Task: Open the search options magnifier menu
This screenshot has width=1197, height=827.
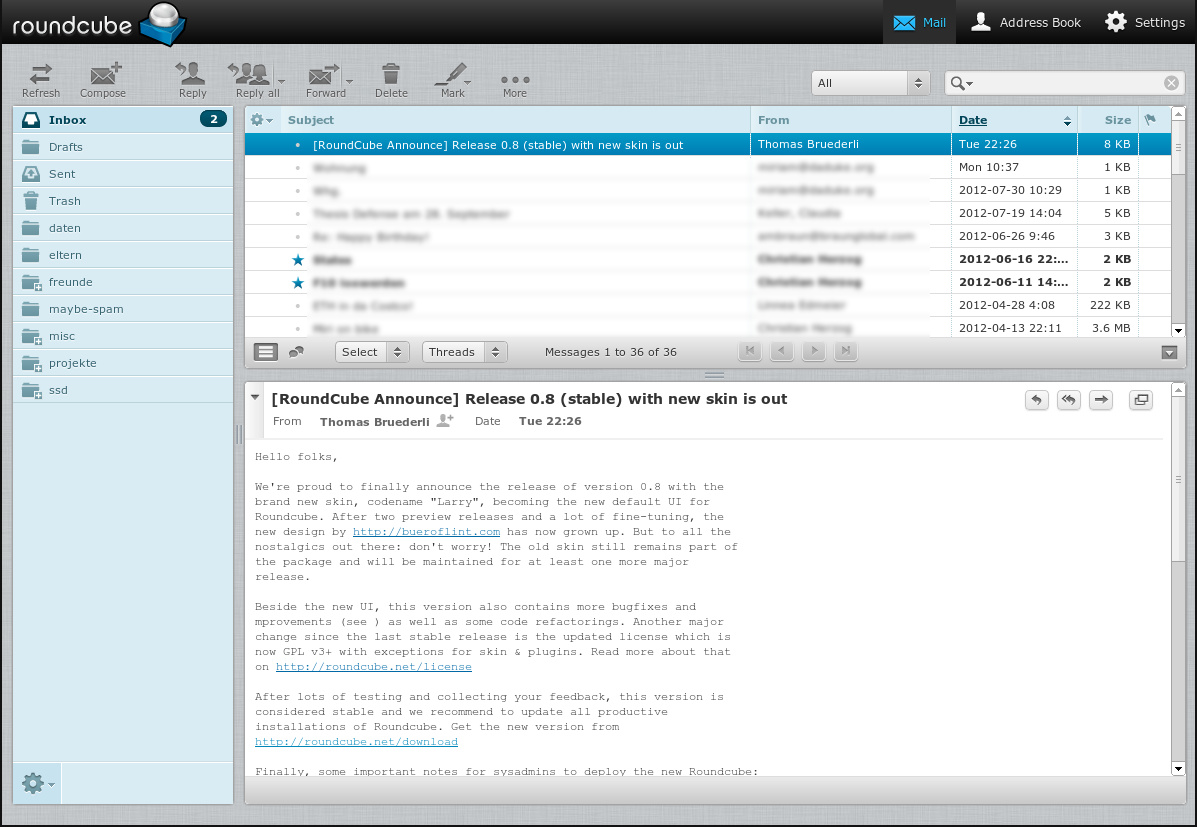Action: coord(961,83)
